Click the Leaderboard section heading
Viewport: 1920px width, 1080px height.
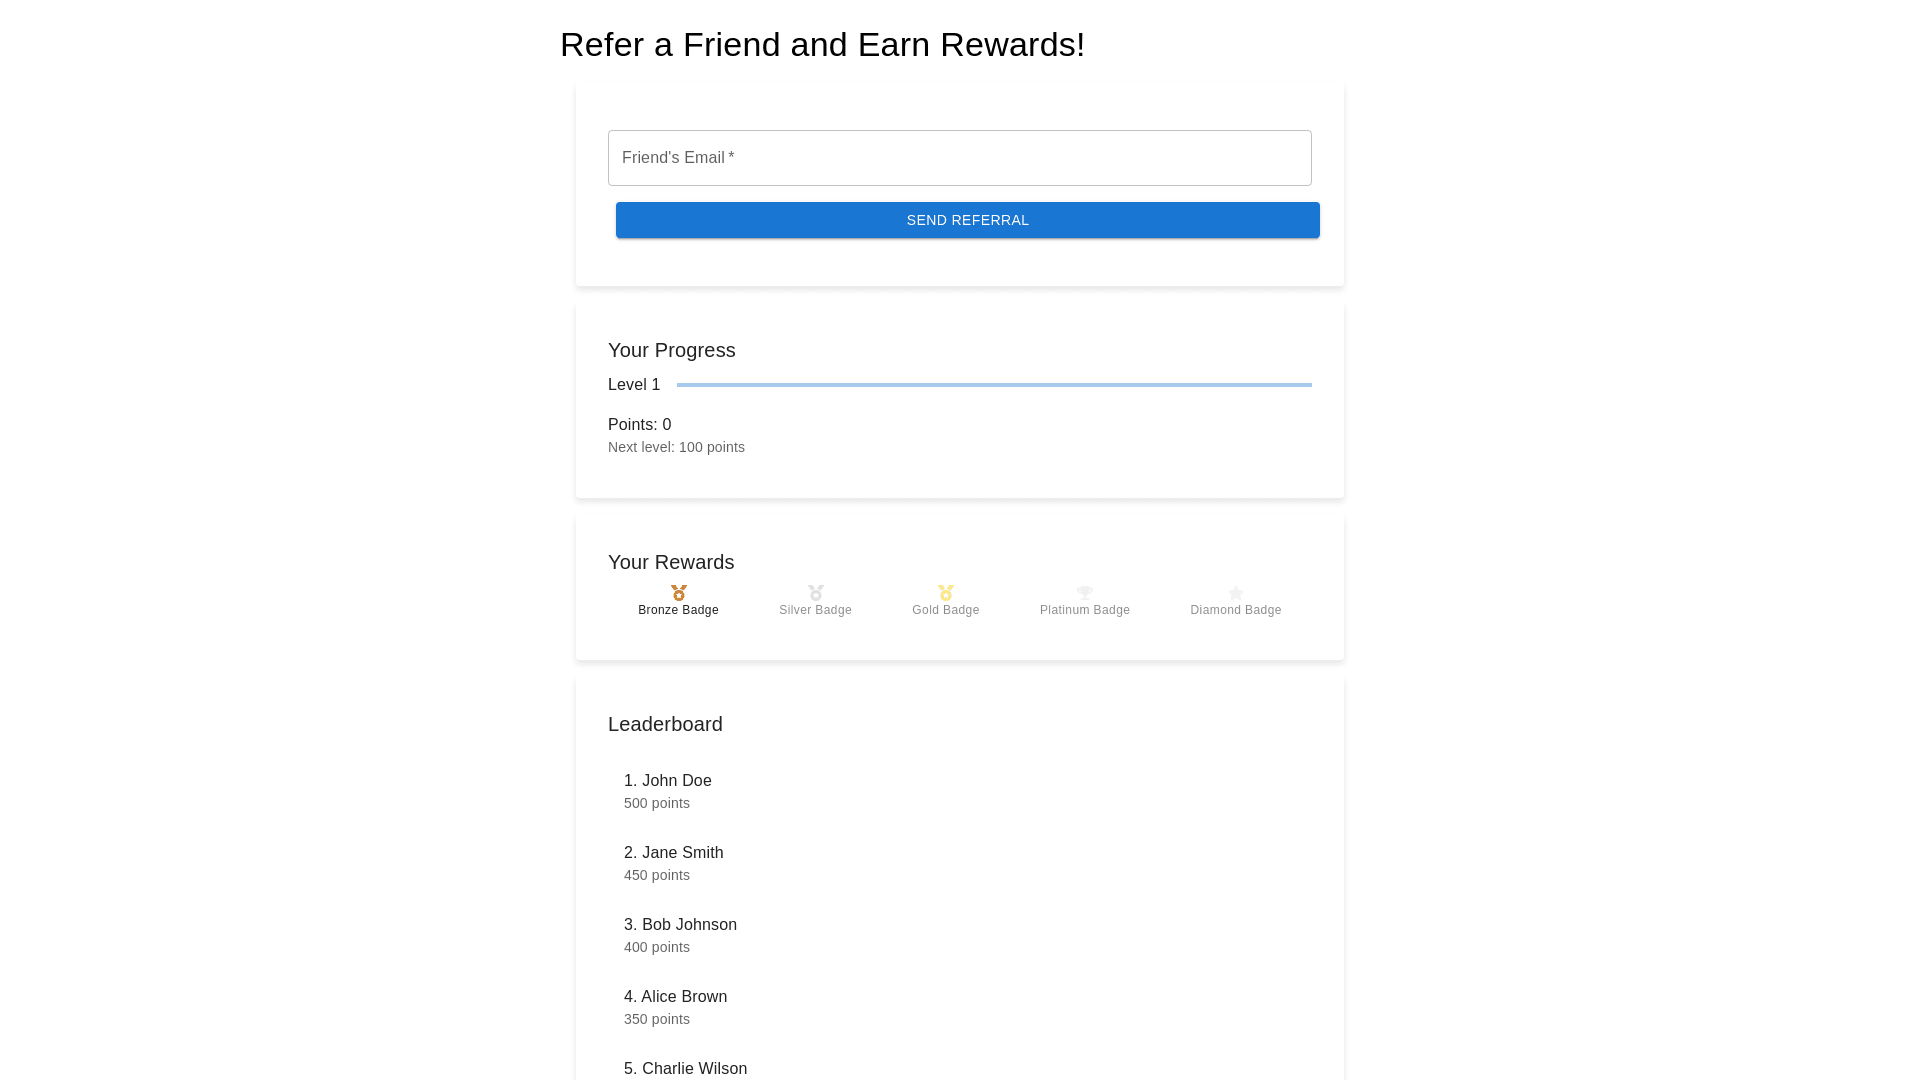[665, 724]
